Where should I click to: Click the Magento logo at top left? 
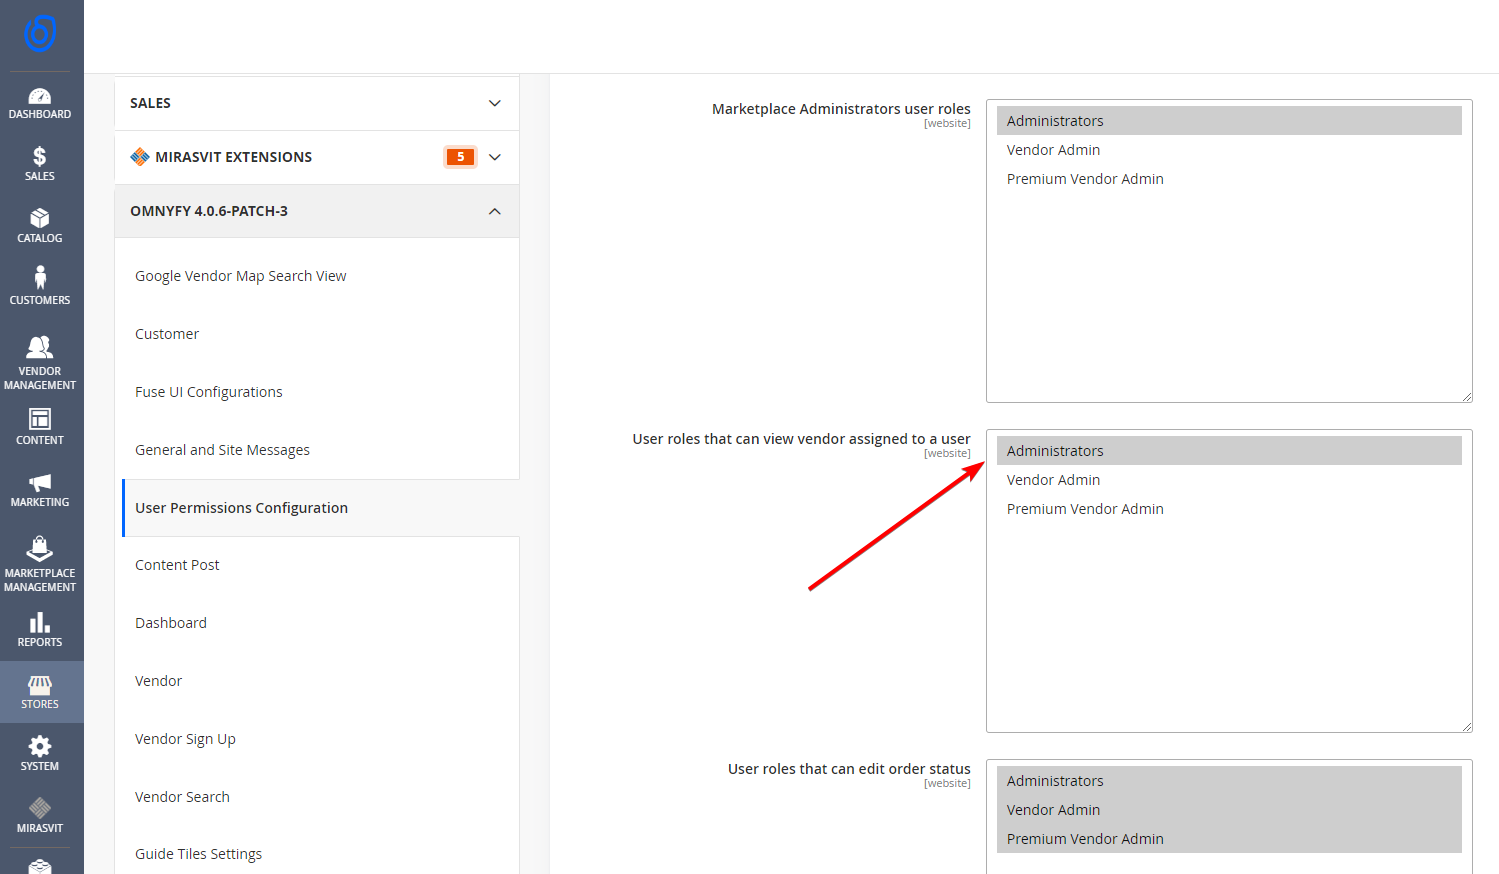tap(40, 33)
